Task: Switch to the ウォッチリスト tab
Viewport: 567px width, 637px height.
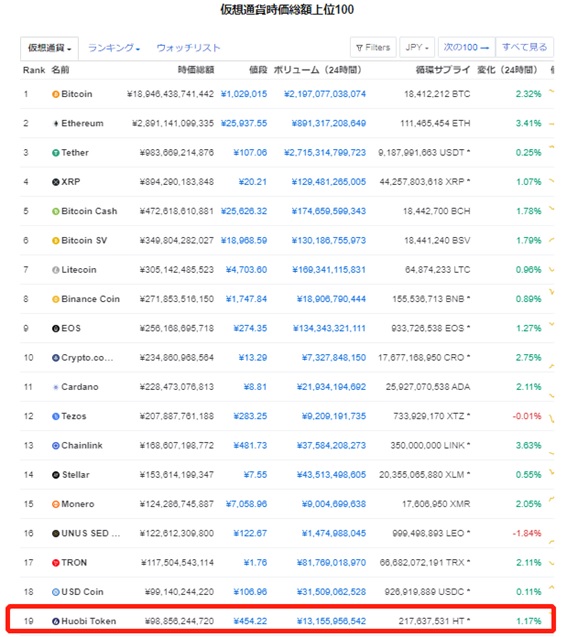Action: (188, 48)
